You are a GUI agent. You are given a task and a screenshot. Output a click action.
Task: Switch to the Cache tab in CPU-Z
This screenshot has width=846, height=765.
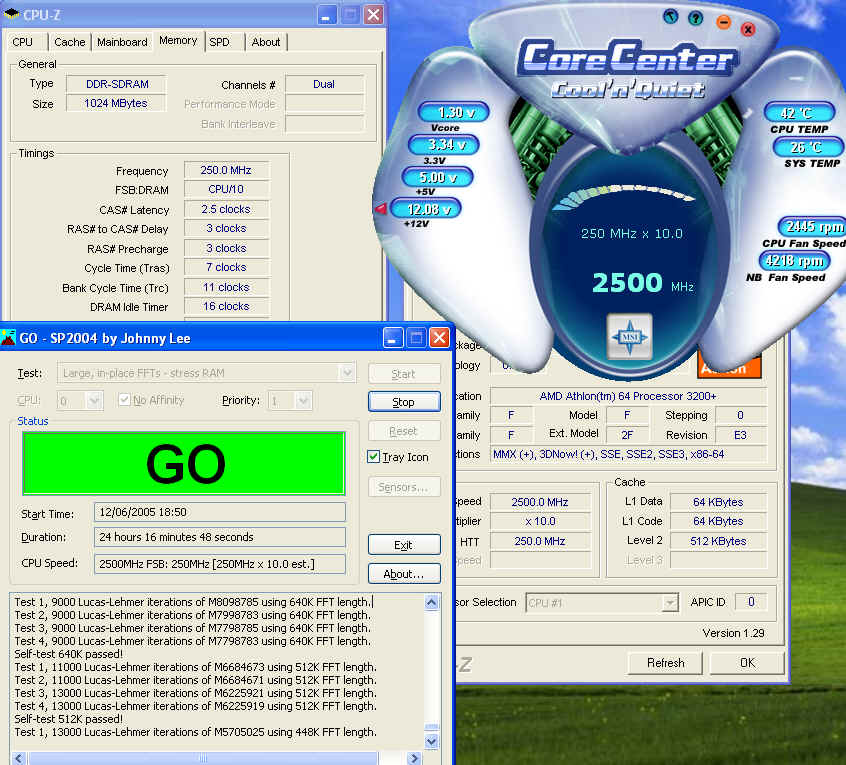click(x=70, y=42)
